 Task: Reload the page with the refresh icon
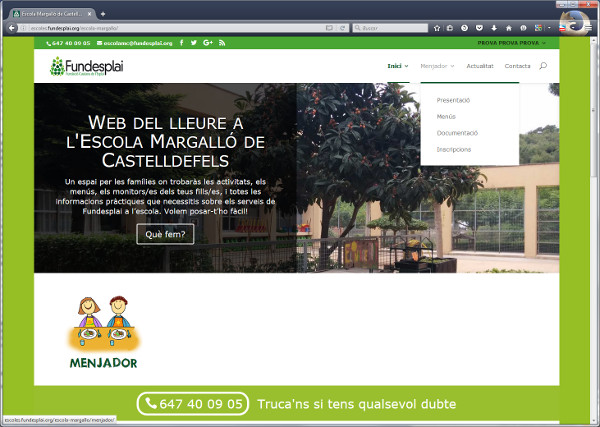pyautogui.click(x=342, y=28)
